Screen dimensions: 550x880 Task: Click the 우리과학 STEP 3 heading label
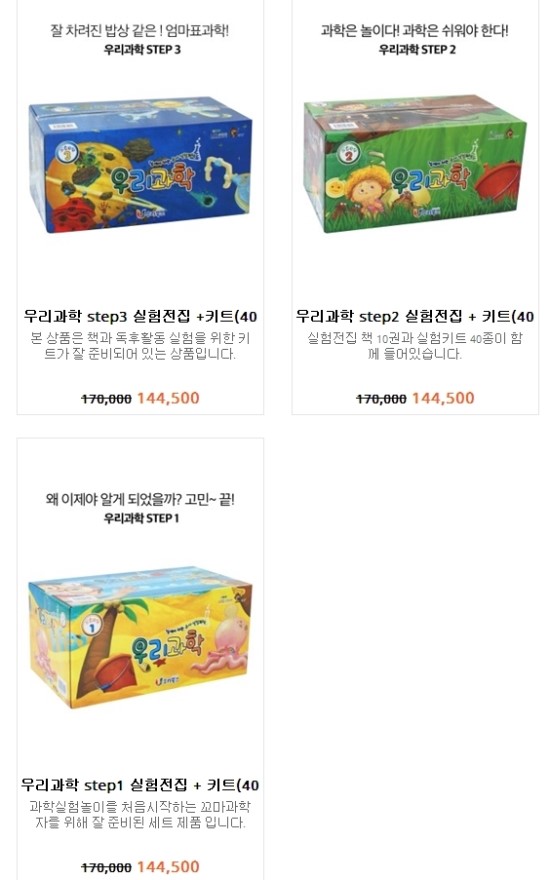[142, 50]
